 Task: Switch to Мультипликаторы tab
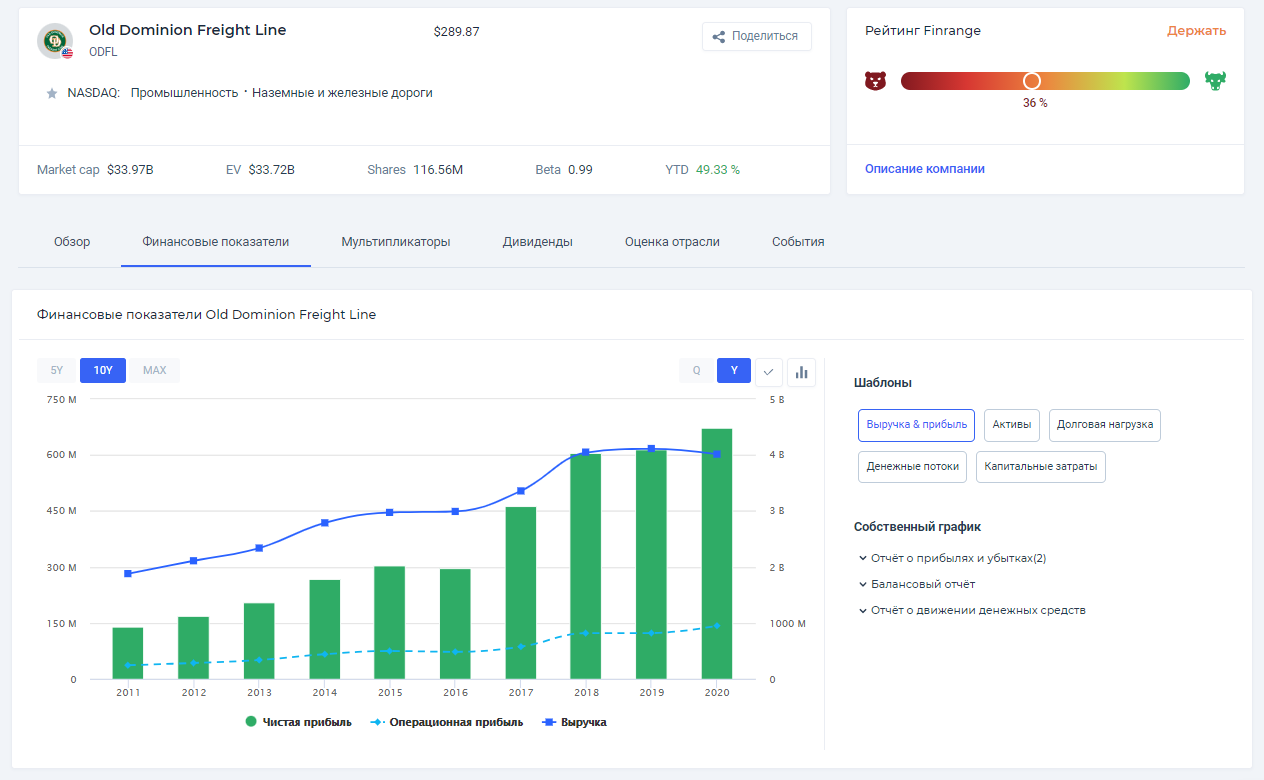pos(396,242)
